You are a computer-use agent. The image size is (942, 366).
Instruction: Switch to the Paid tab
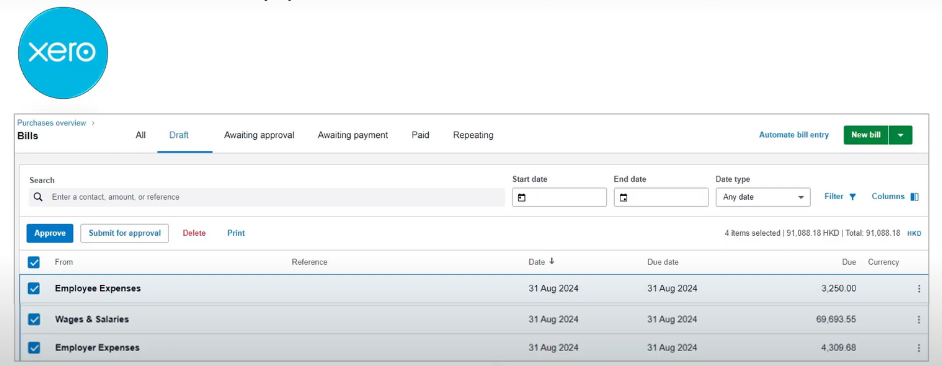[x=421, y=135]
